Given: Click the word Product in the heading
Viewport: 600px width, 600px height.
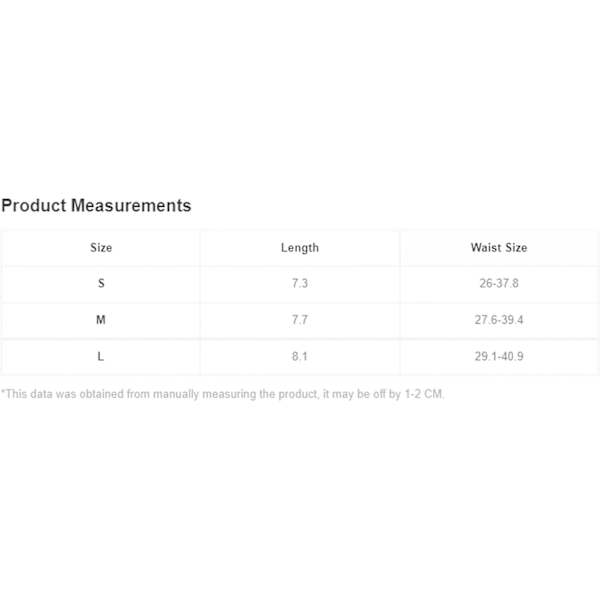Looking at the screenshot, I should [x=34, y=205].
